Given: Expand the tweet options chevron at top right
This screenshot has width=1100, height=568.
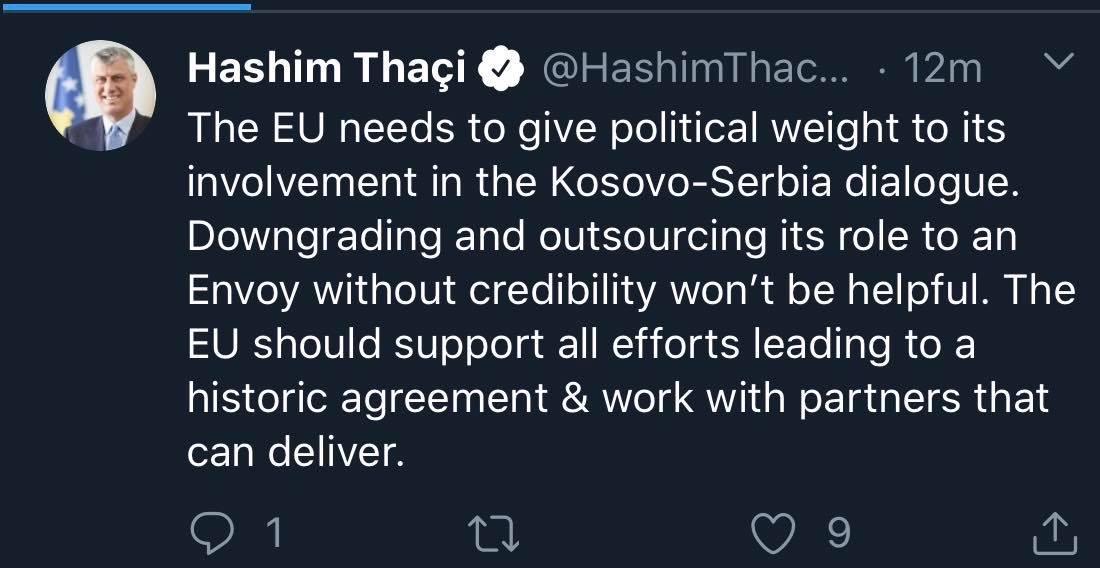Looking at the screenshot, I should (x=1059, y=62).
